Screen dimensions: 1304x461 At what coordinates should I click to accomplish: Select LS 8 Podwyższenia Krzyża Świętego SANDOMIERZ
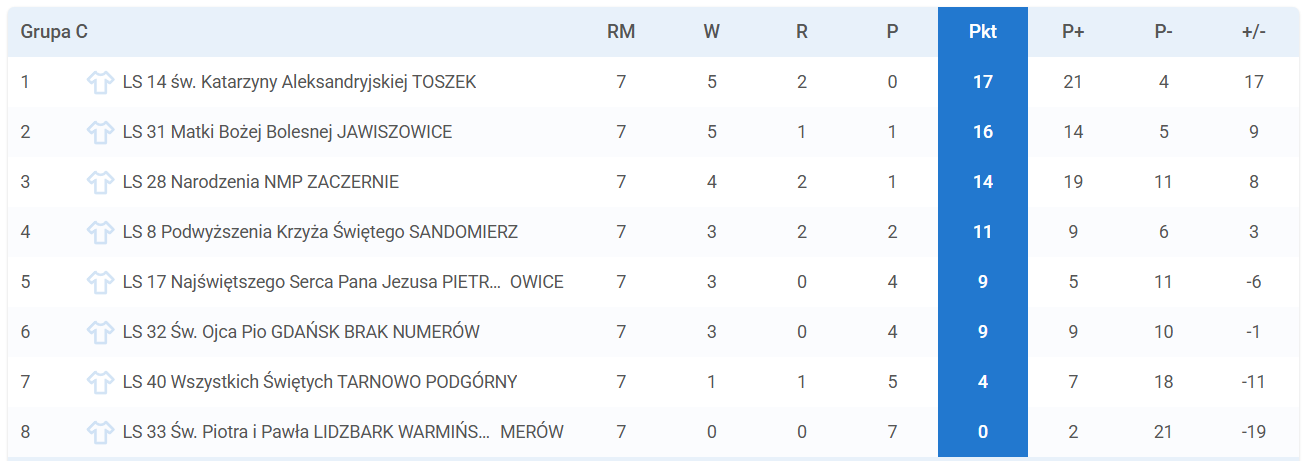point(320,232)
